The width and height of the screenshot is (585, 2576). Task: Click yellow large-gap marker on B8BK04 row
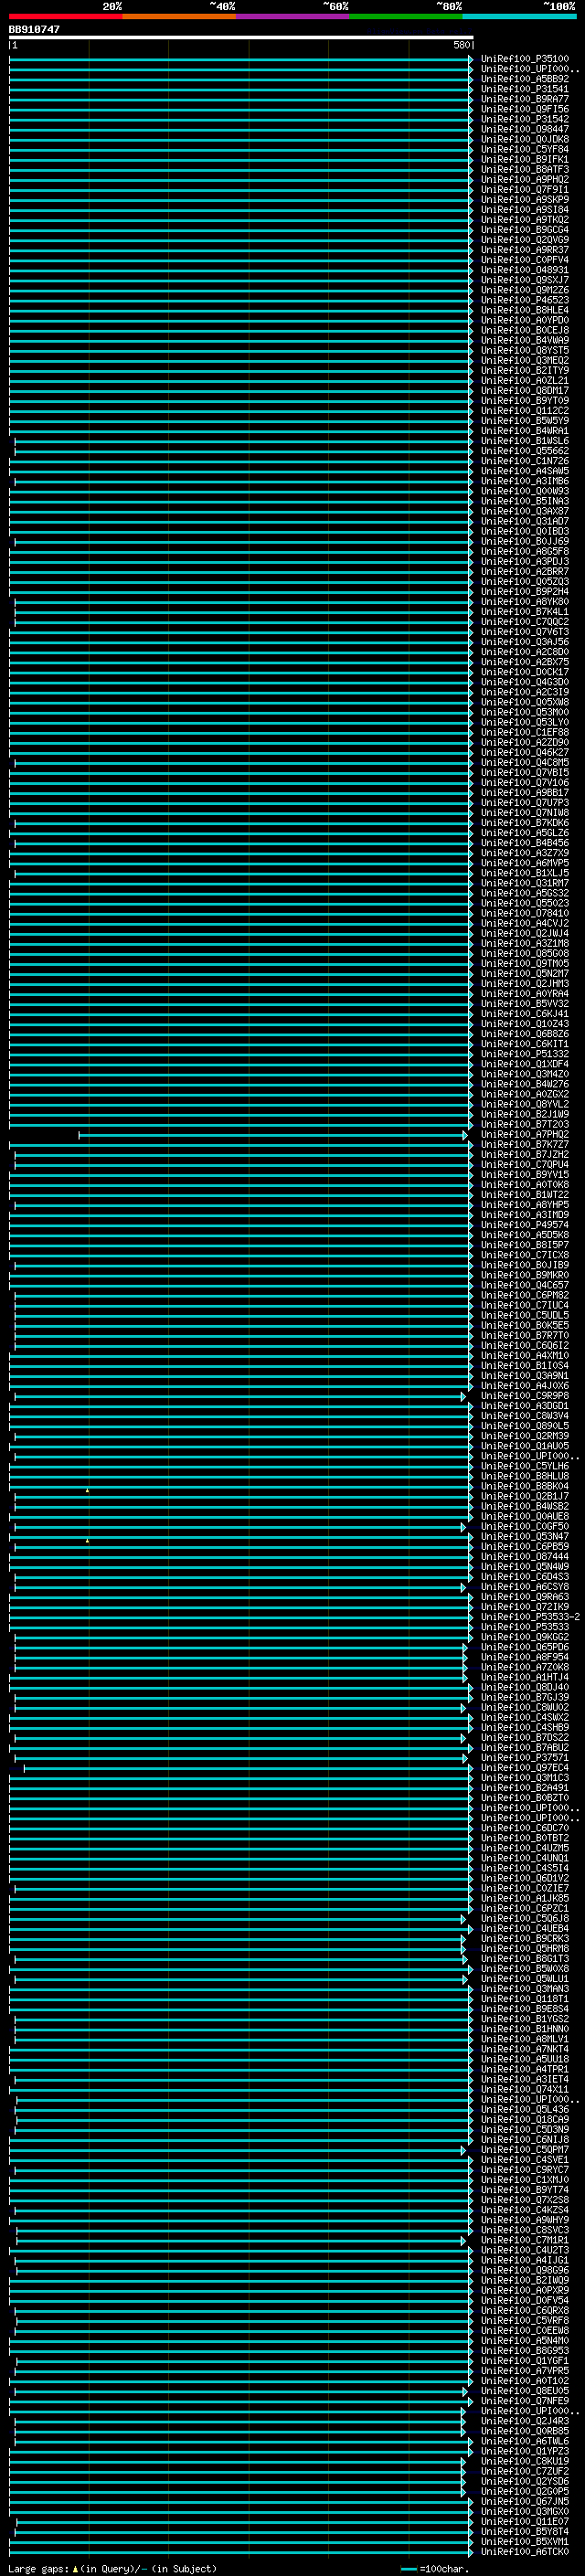(x=87, y=1490)
